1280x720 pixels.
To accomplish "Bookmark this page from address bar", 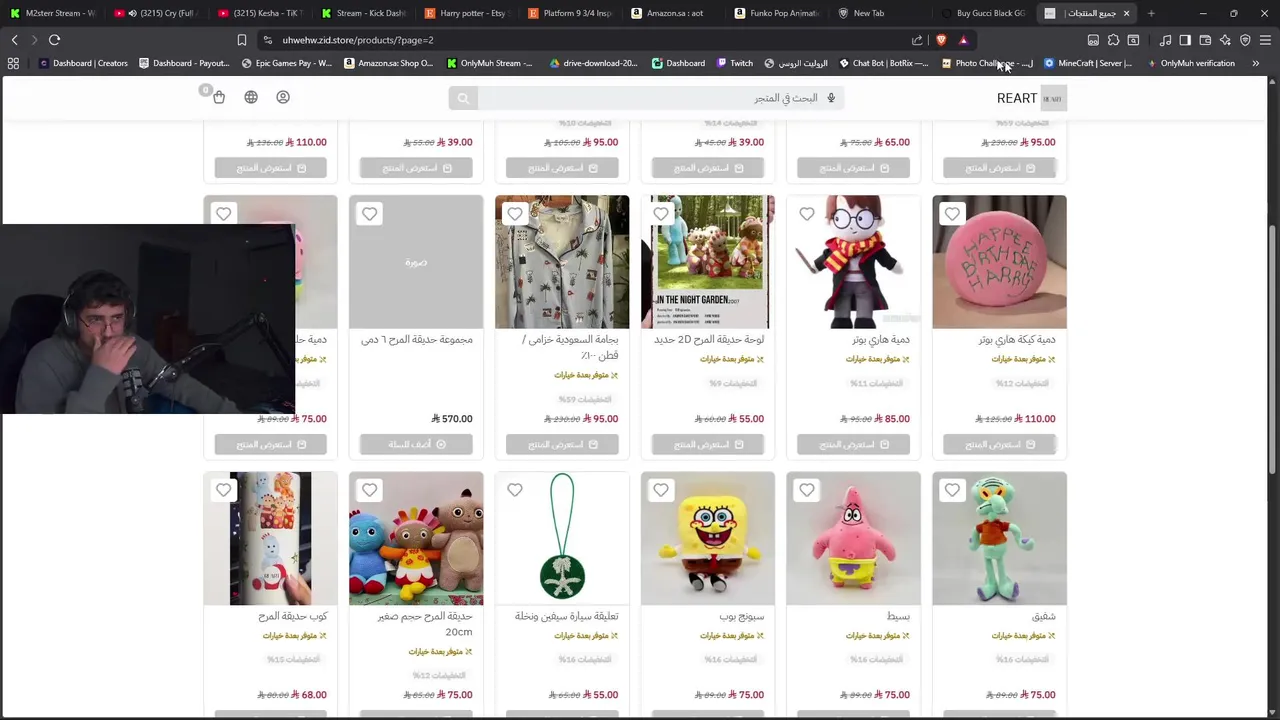I will tap(241, 40).
